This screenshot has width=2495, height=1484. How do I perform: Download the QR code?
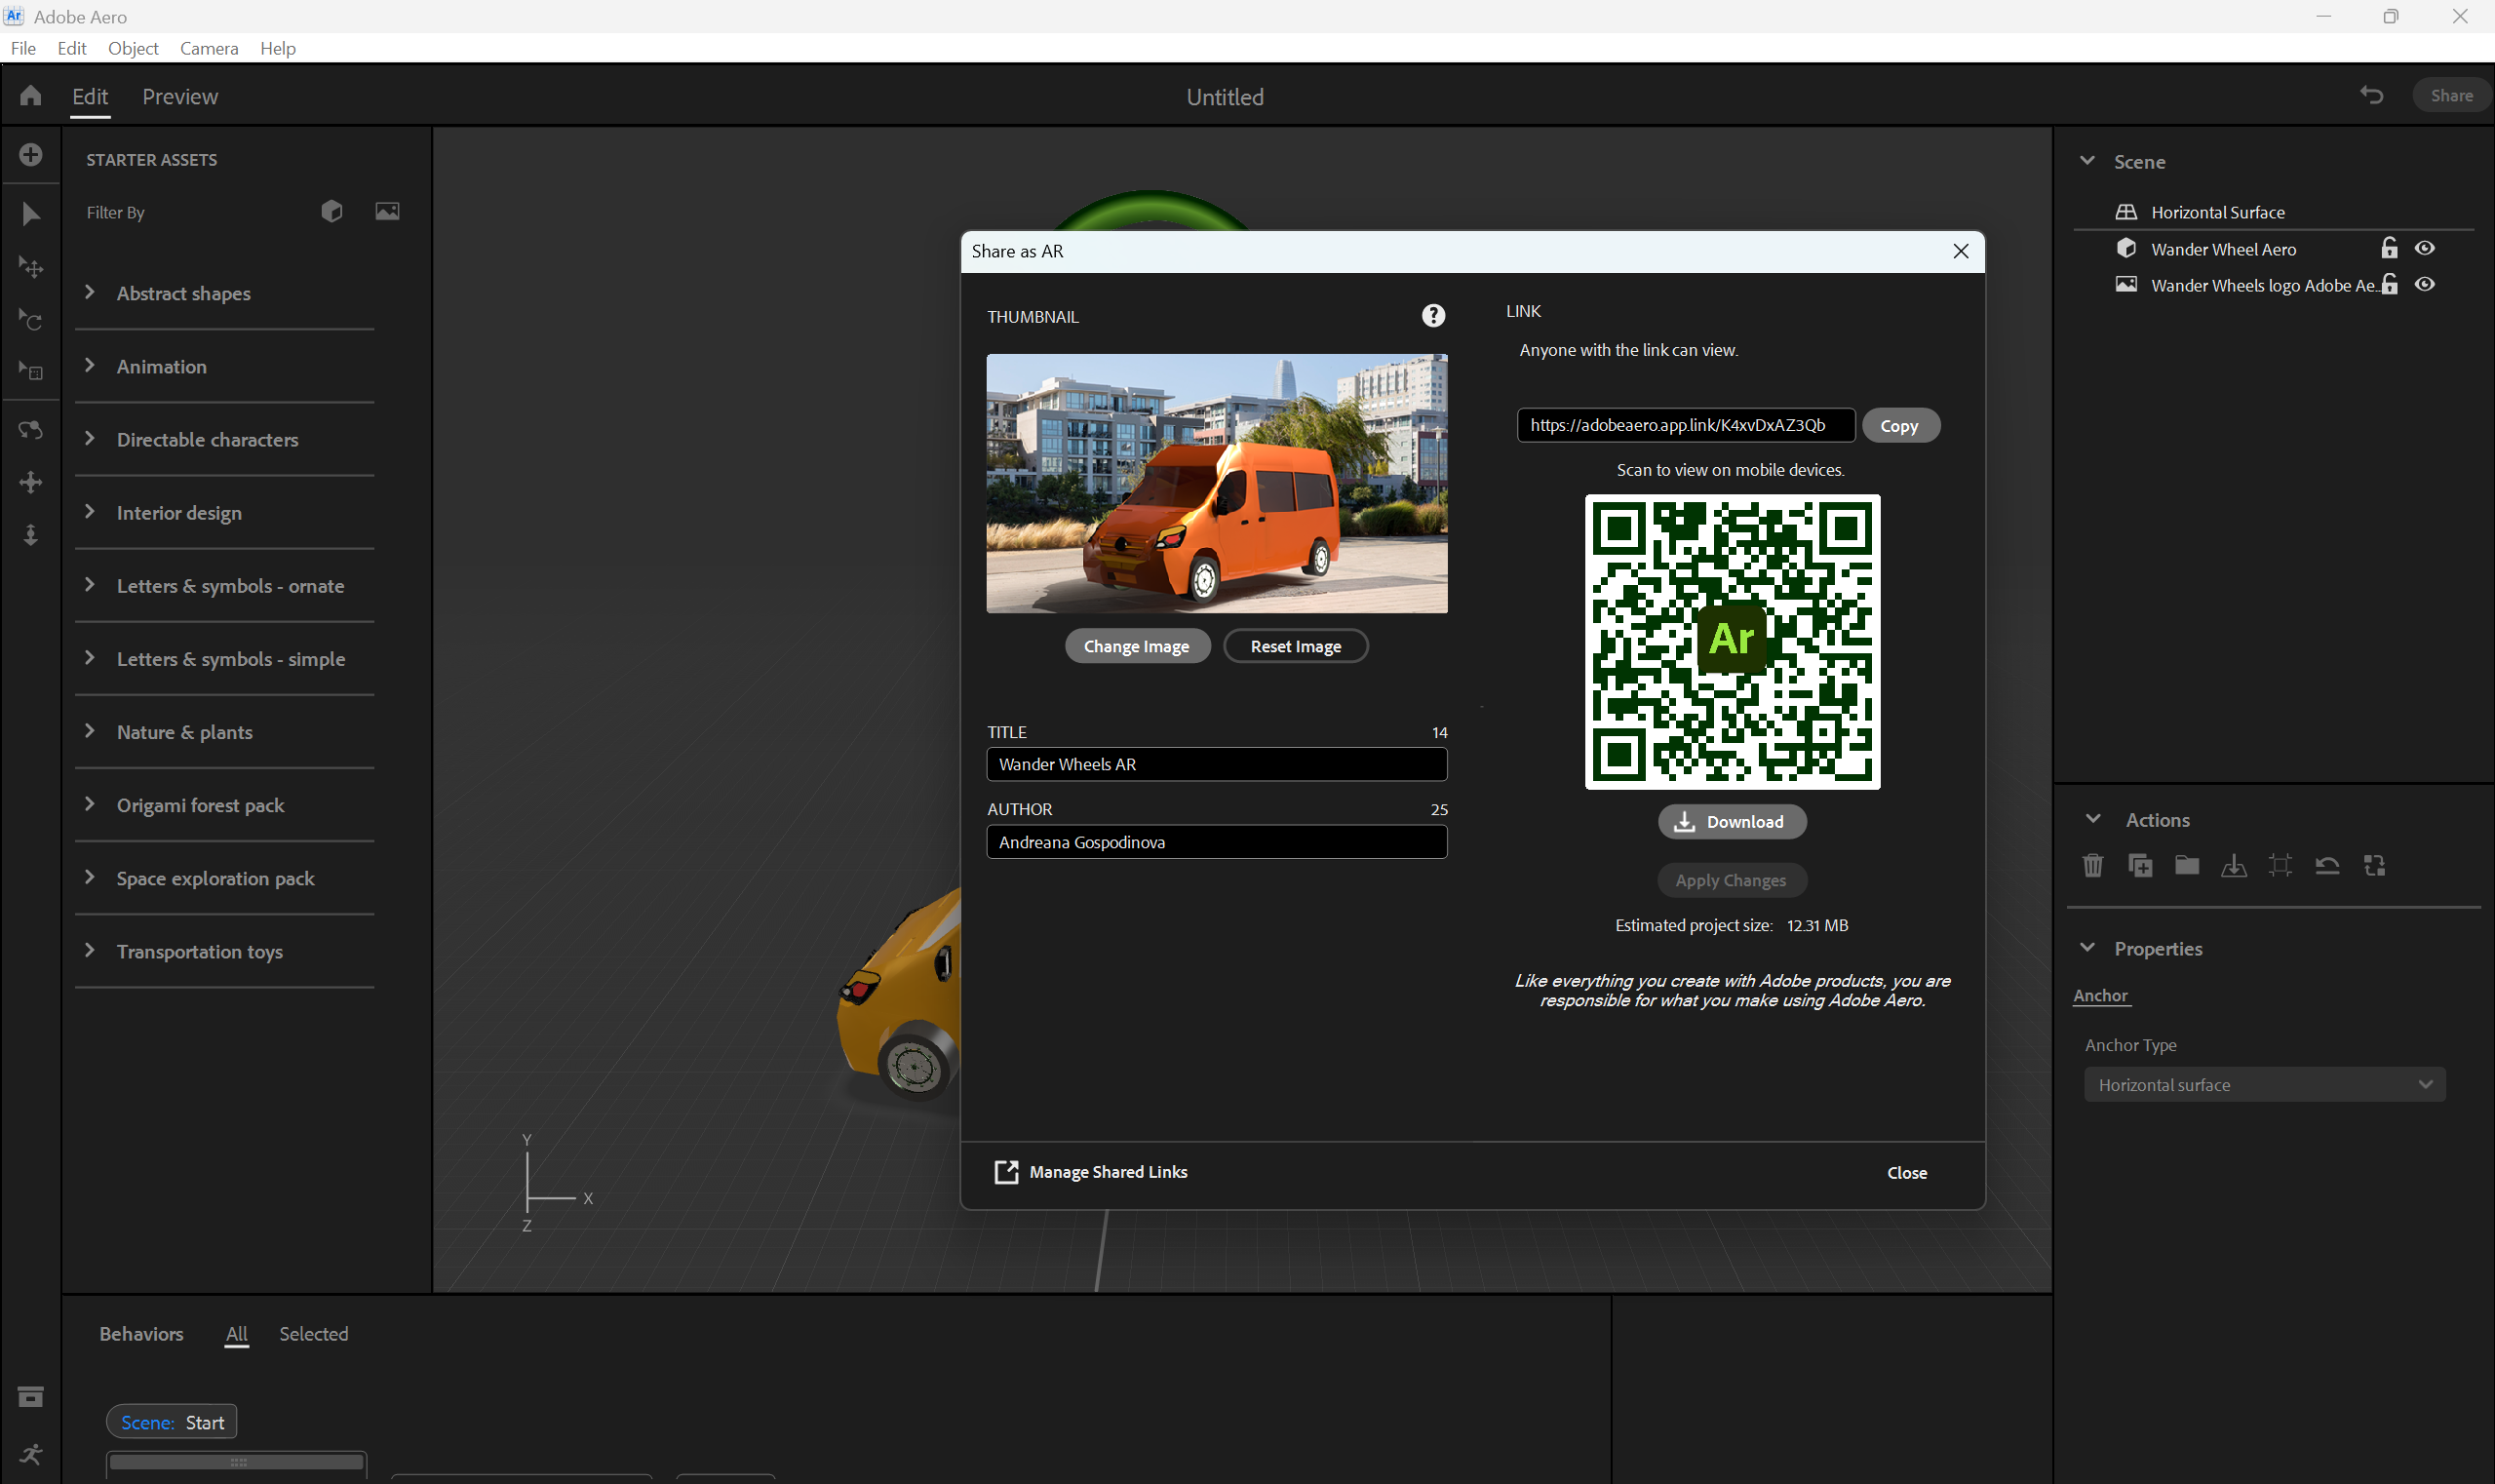tap(1732, 821)
